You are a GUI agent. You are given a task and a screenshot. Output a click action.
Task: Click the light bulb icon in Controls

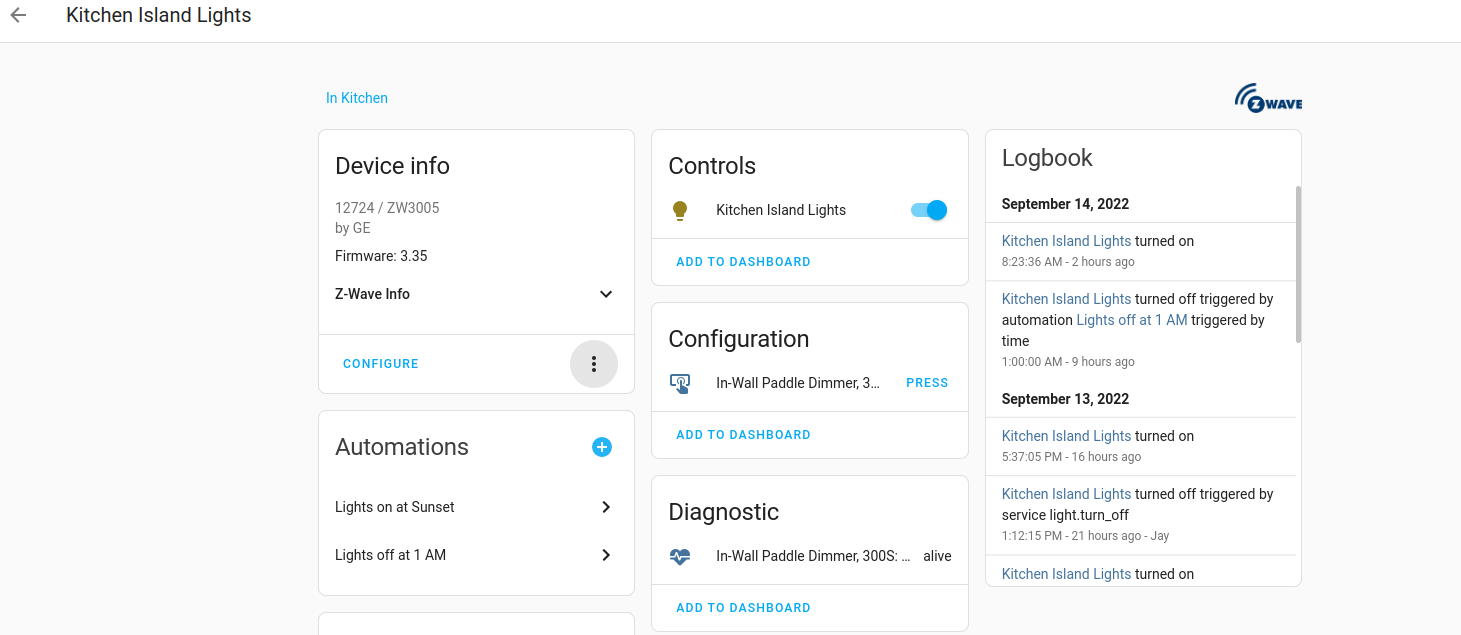[680, 210]
